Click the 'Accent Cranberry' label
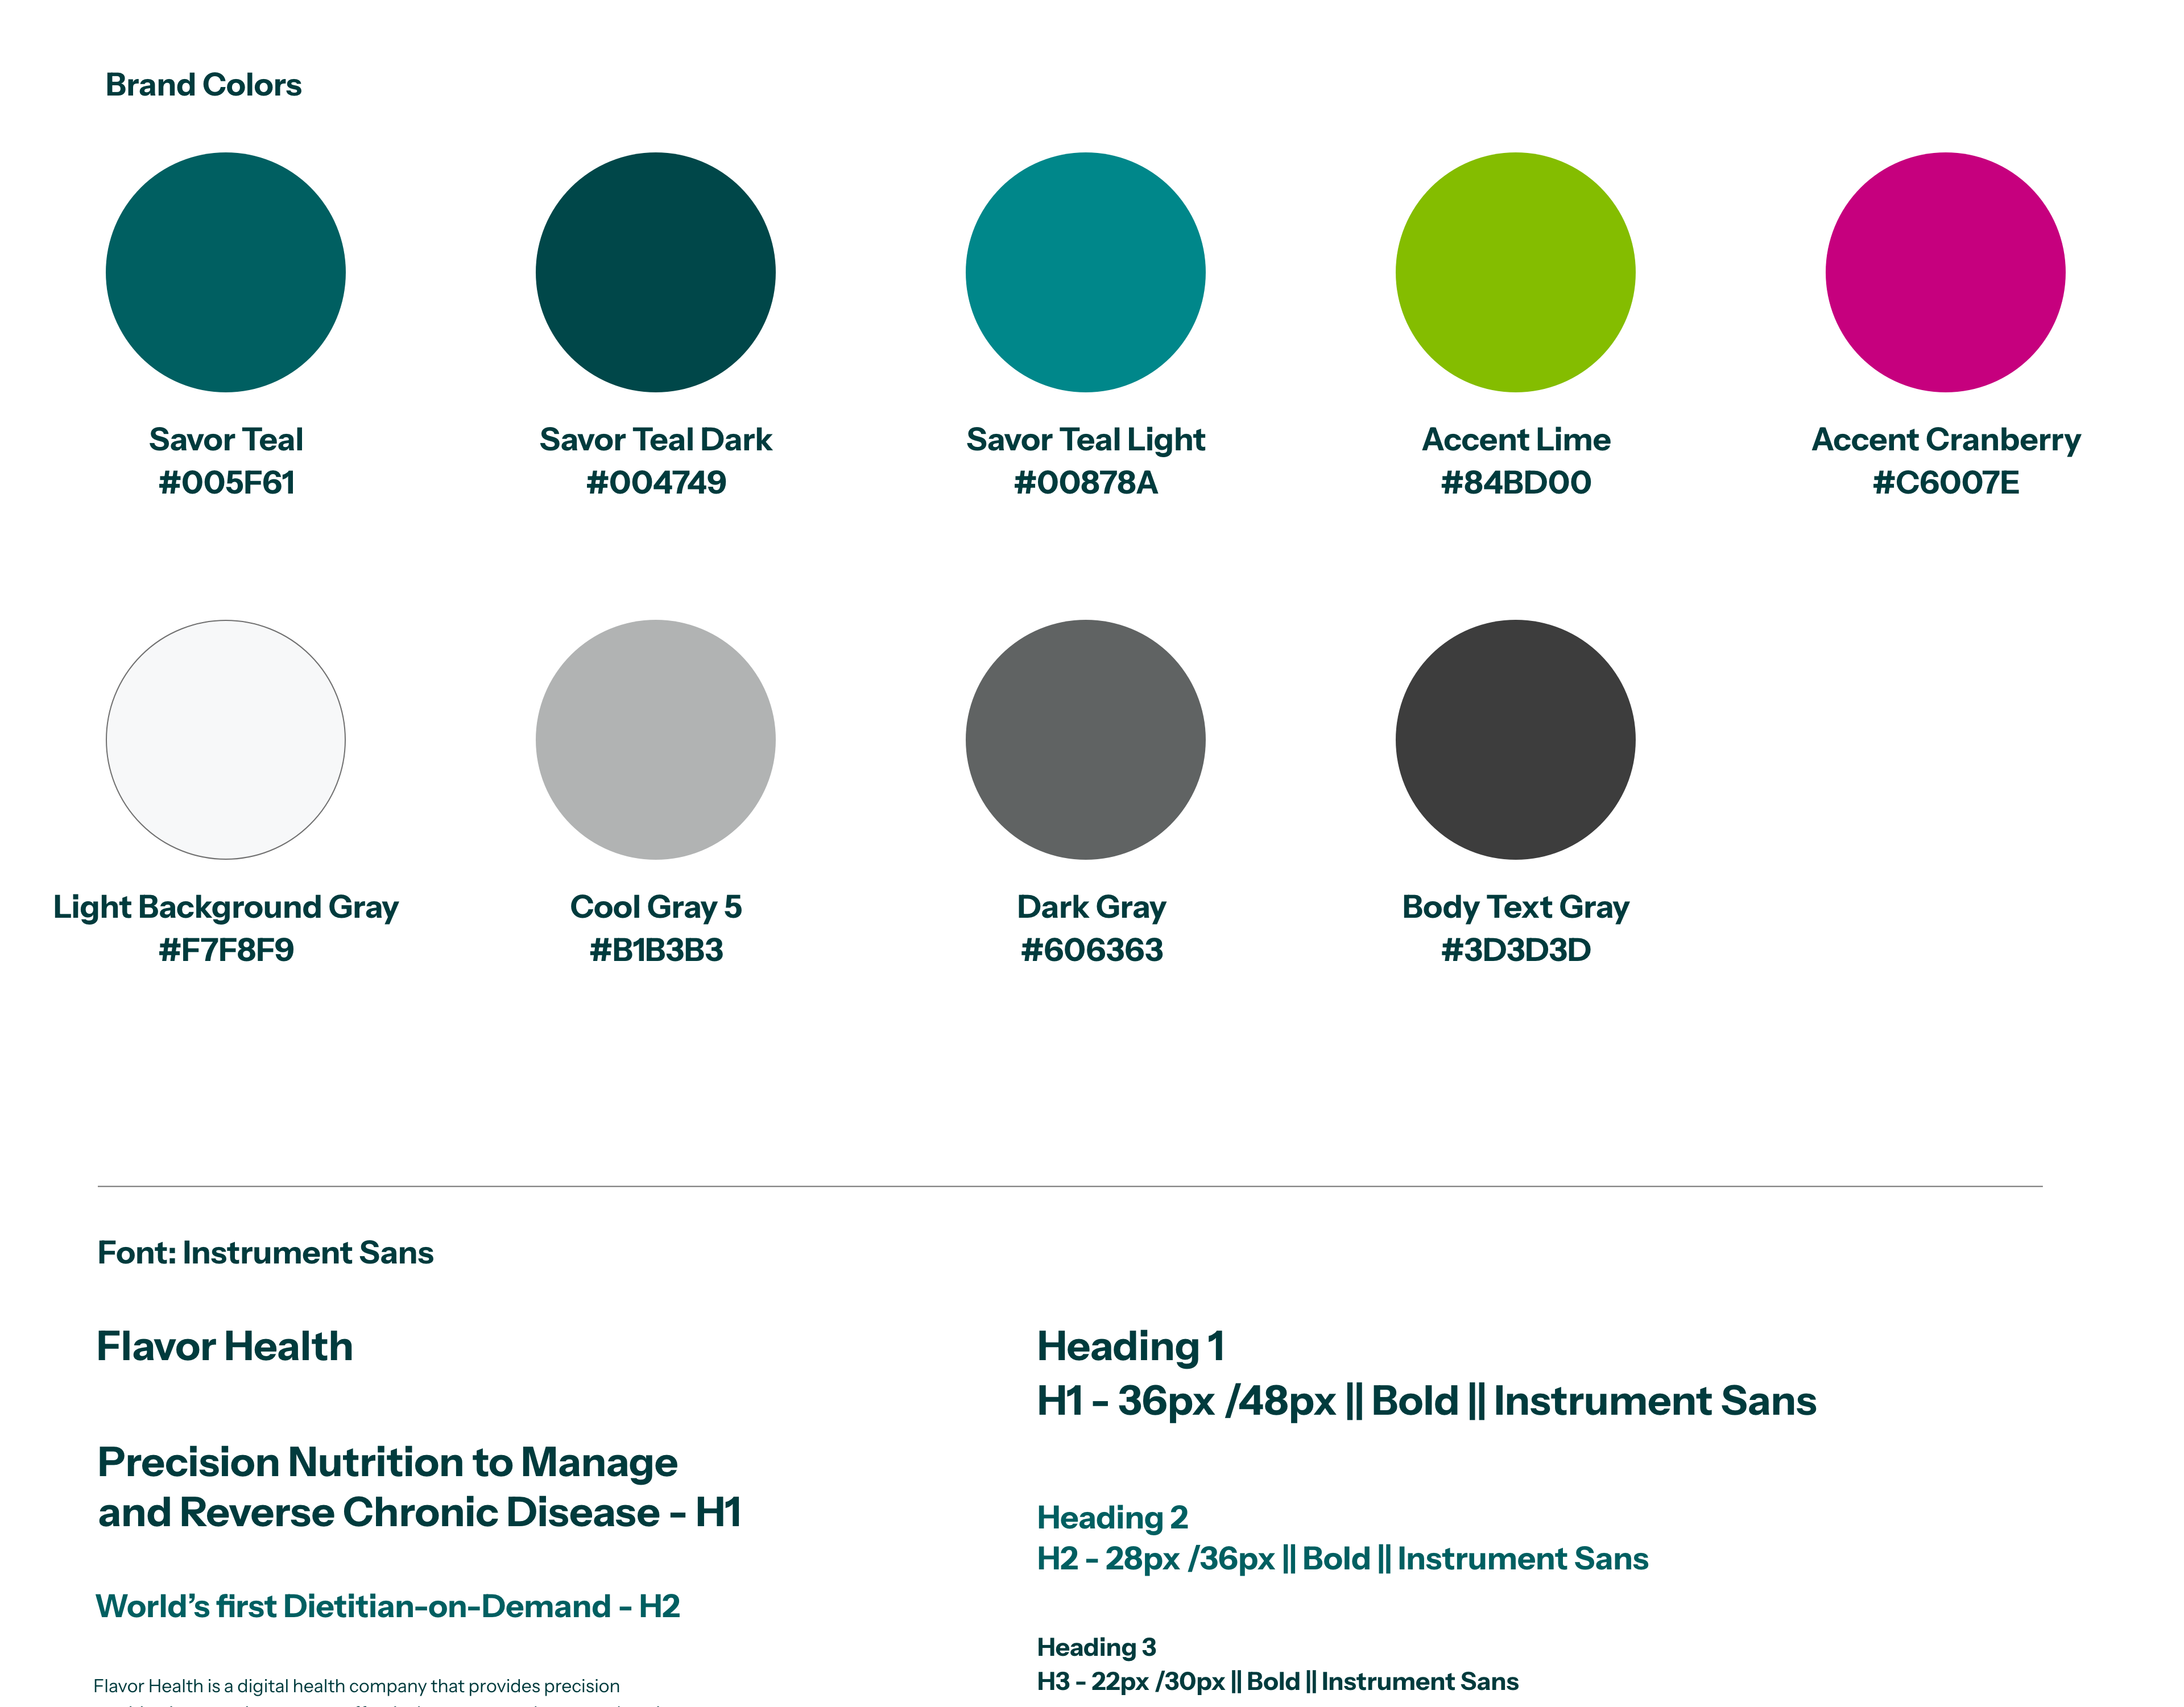 (x=1946, y=440)
